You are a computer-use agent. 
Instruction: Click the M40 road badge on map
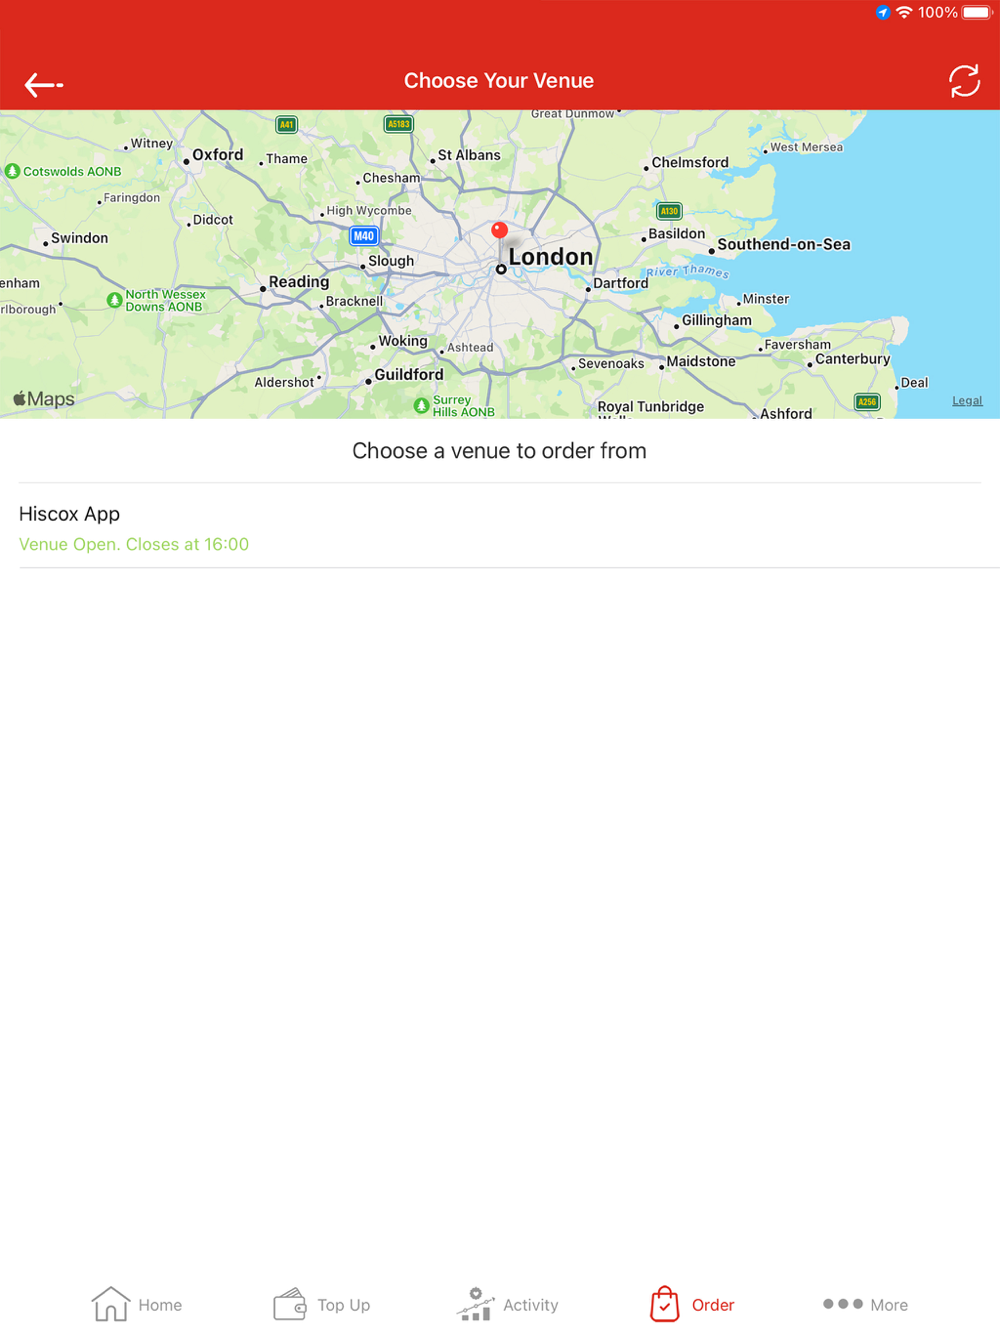click(x=363, y=236)
